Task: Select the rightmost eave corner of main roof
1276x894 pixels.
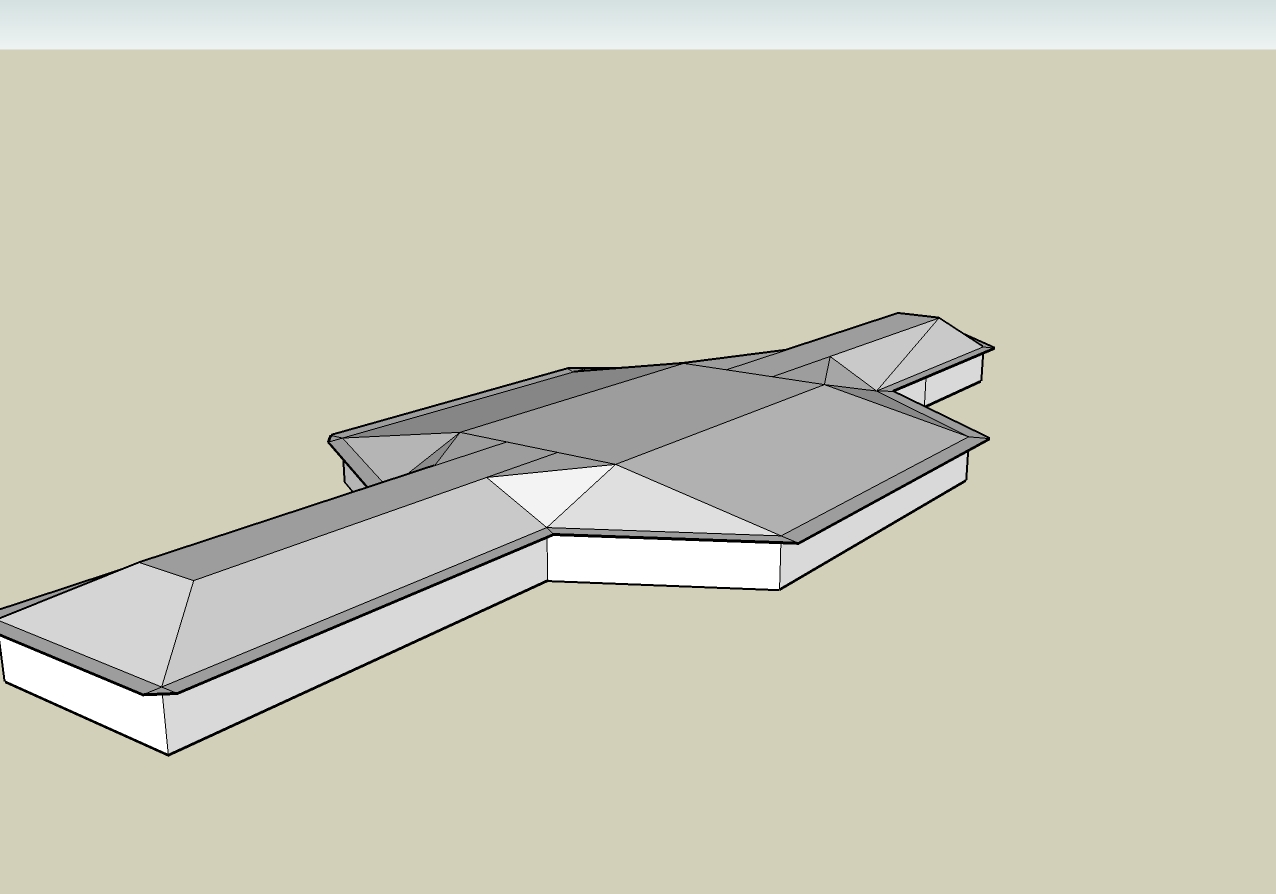Action: pyautogui.click(x=987, y=439)
